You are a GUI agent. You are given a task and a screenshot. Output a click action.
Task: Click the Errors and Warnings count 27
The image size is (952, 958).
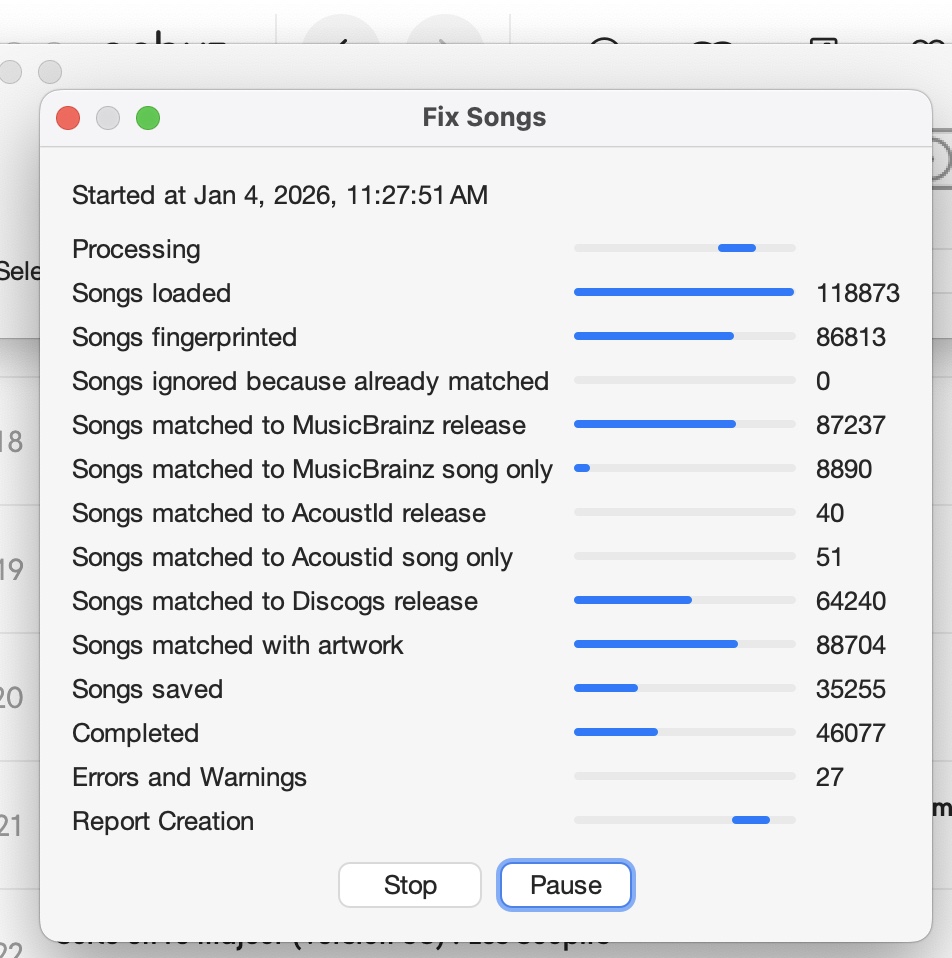(829, 777)
